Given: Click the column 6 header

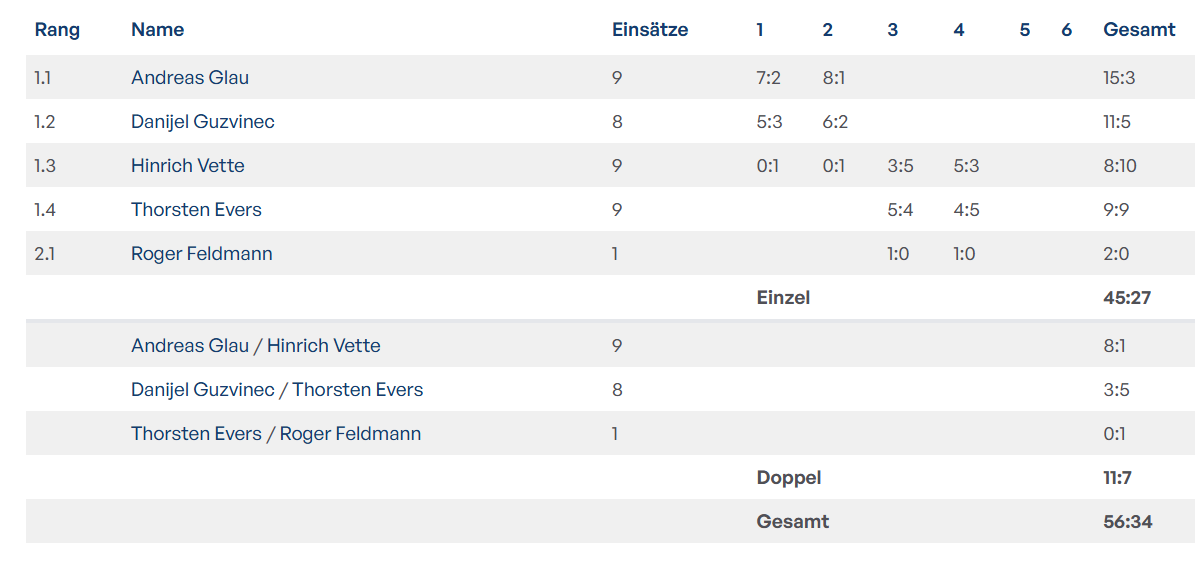Looking at the screenshot, I should click(x=1066, y=30).
